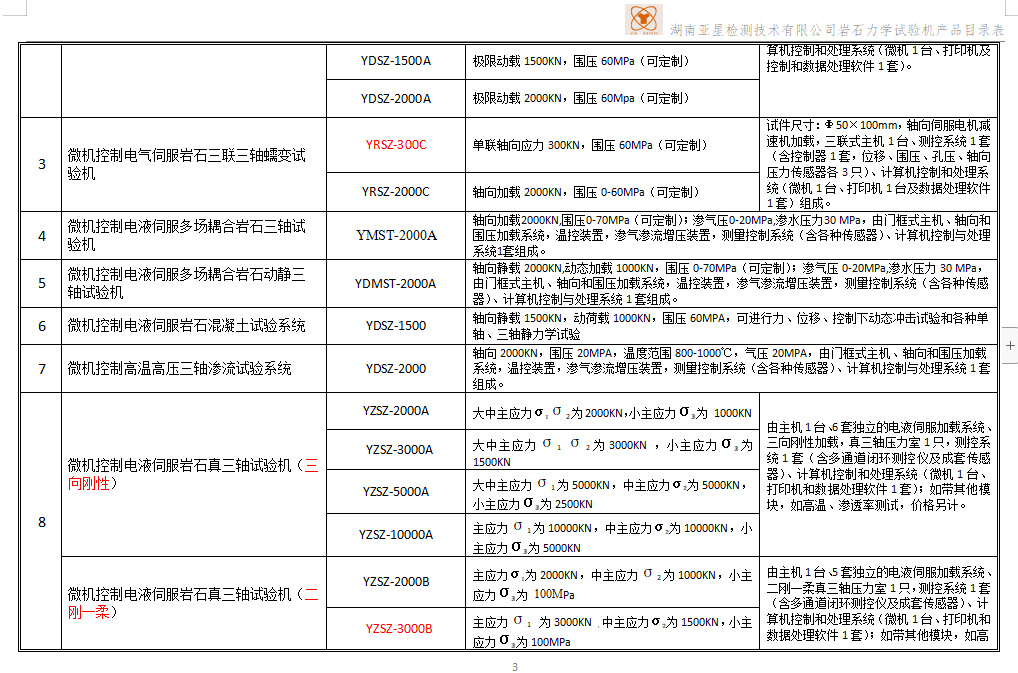Click the YDSZ-1500A model cell
Viewport: 1018px width, 673px height.
pyautogui.click(x=396, y=61)
